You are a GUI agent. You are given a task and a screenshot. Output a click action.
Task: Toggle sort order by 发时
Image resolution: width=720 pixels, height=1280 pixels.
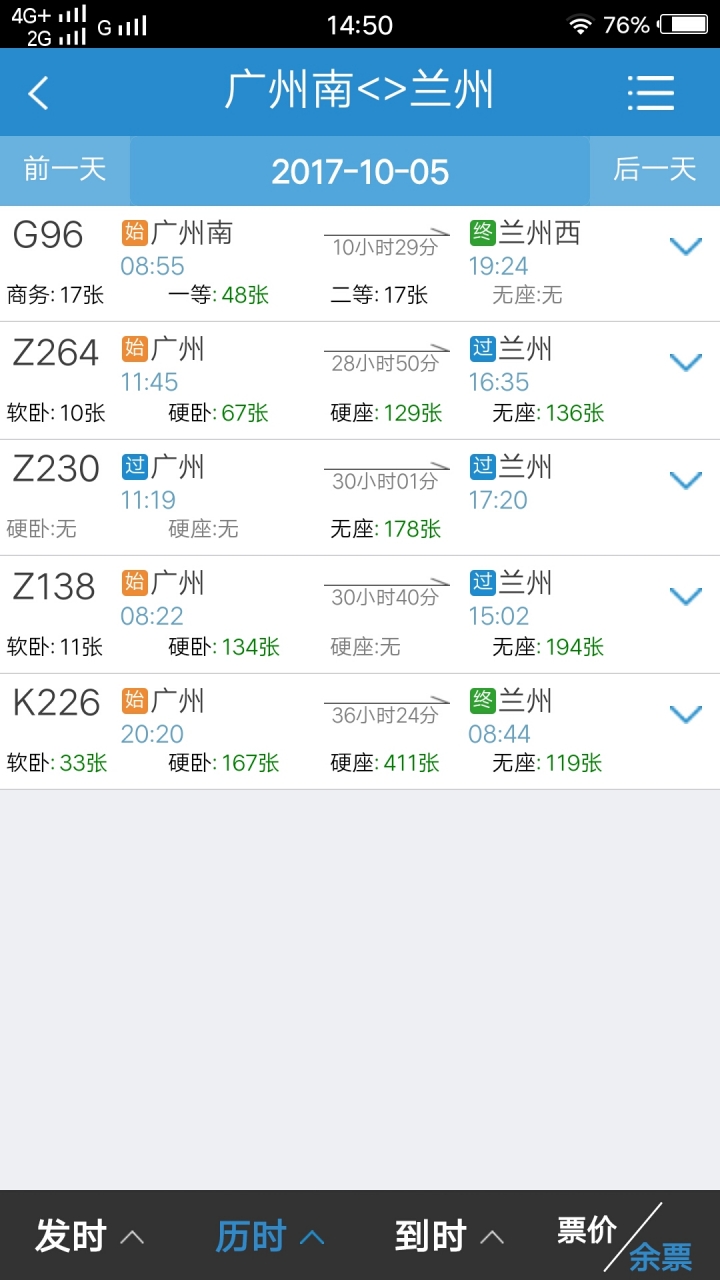coord(90,1237)
